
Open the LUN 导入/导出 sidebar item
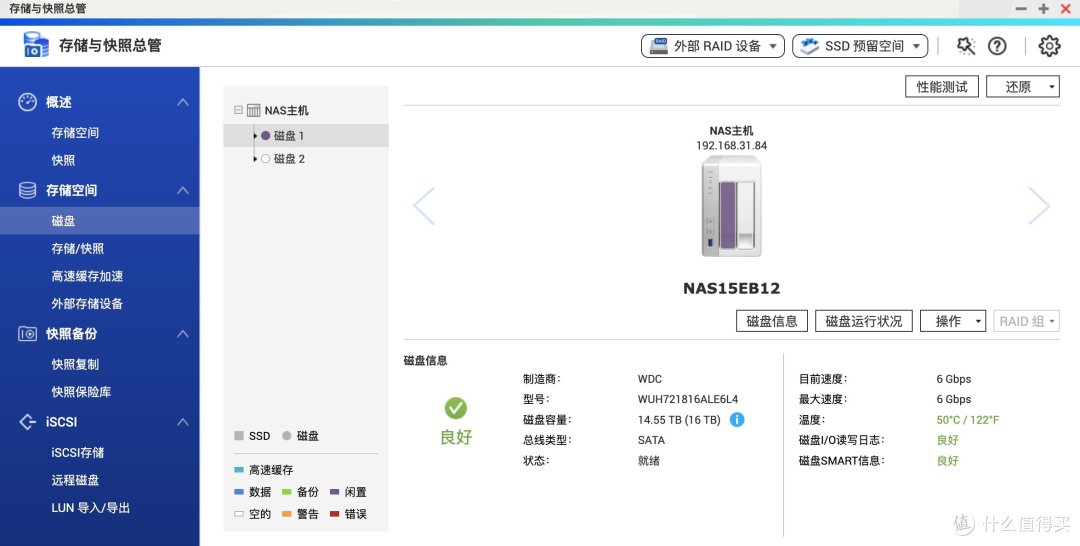click(91, 507)
